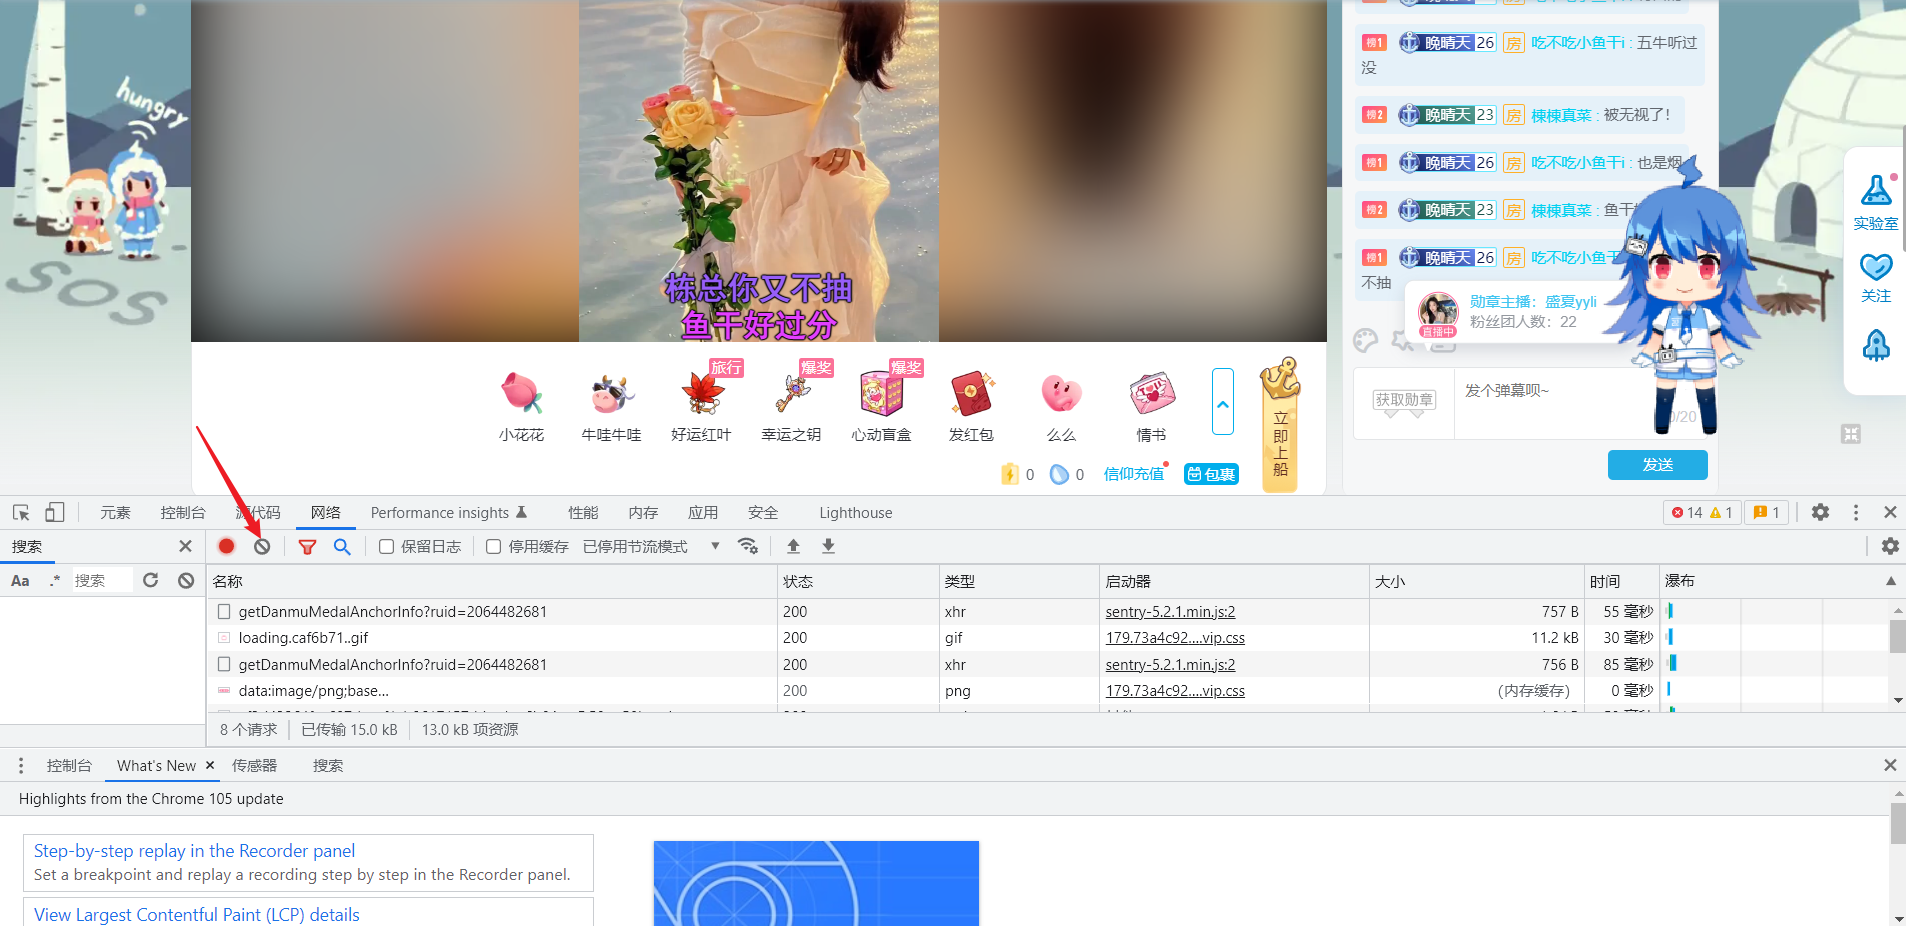
Task: Enable the 保留日志 checkbox
Action: coord(386,546)
